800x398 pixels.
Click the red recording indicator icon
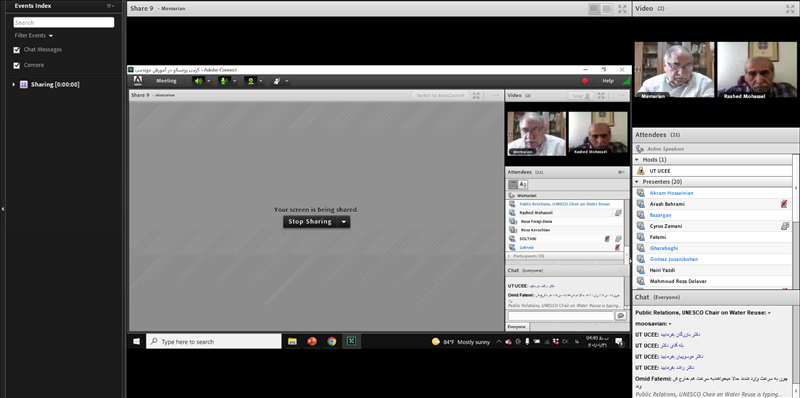tap(585, 81)
